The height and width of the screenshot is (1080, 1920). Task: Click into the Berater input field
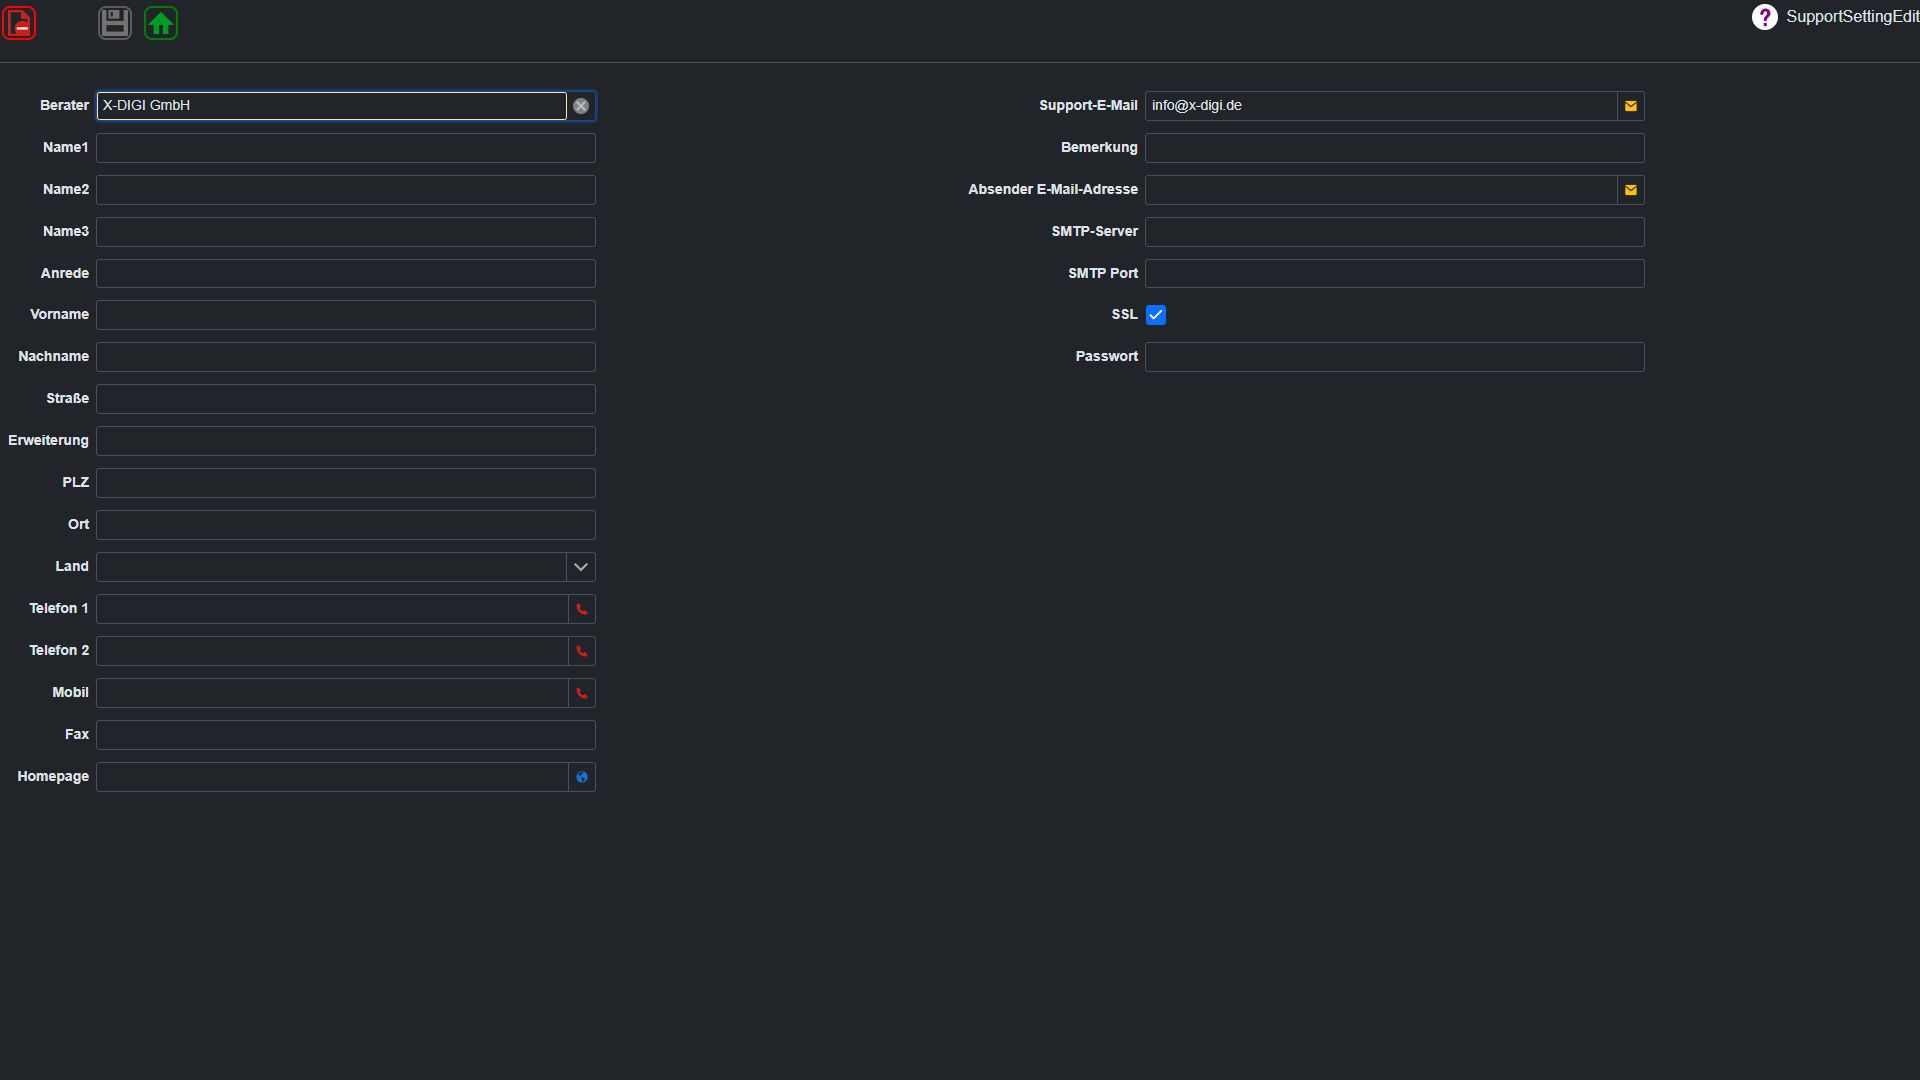point(331,106)
